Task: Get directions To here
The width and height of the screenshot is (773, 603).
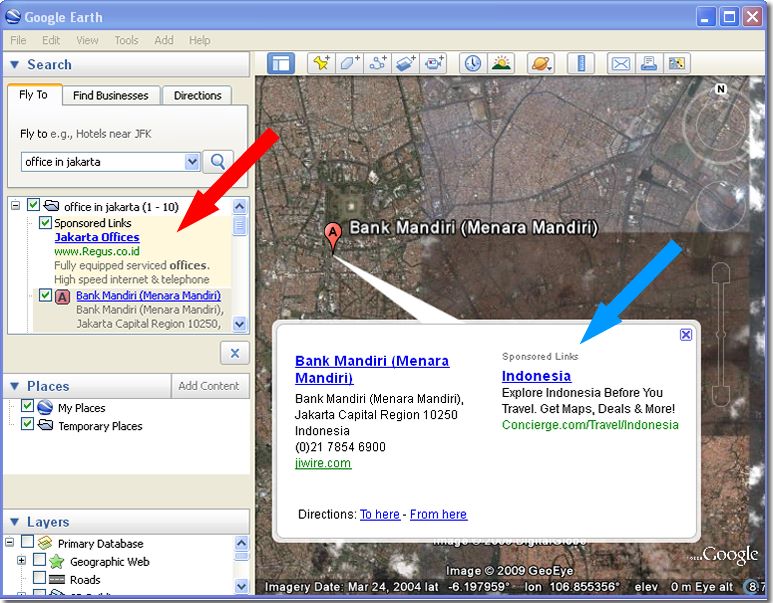Action: click(x=380, y=514)
